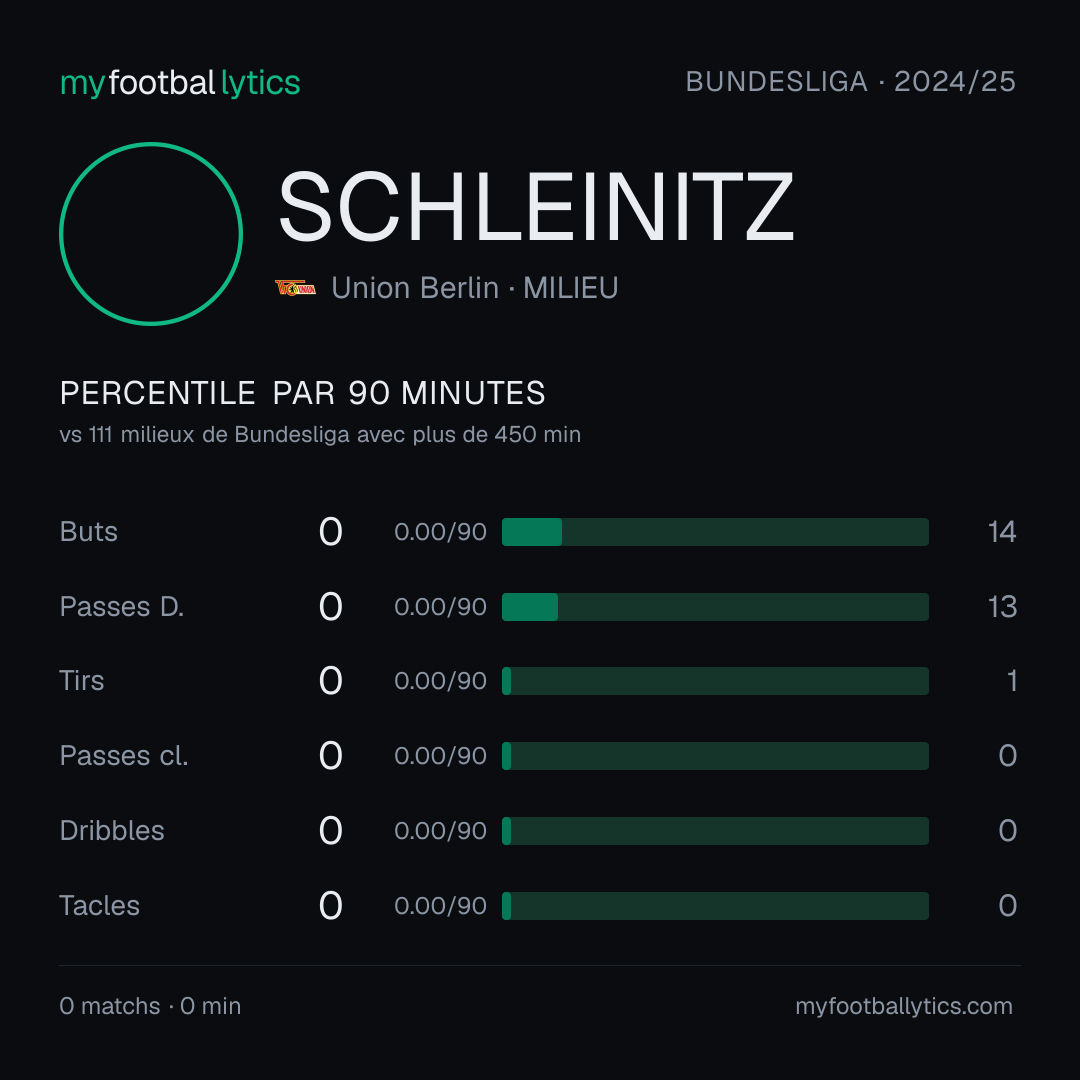Click the Dribbles 0.00/90 rate value
Screen dimensions: 1080x1080
tap(441, 831)
